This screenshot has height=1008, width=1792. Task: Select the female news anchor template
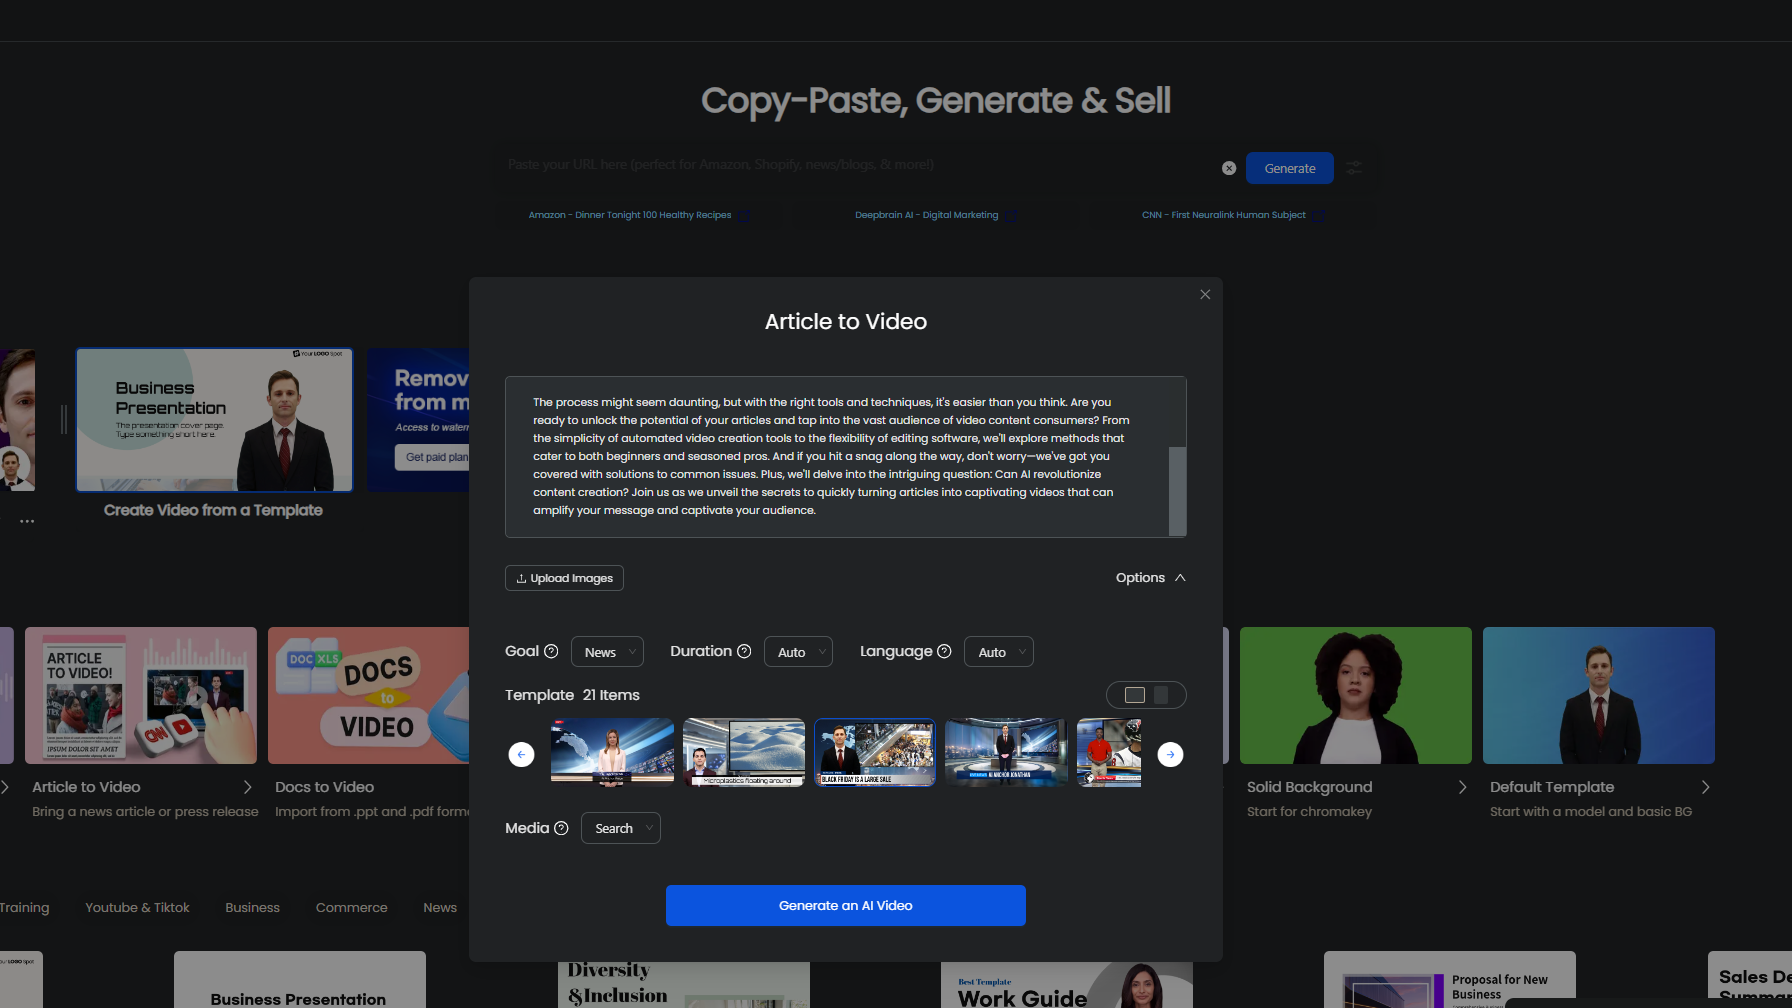612,752
